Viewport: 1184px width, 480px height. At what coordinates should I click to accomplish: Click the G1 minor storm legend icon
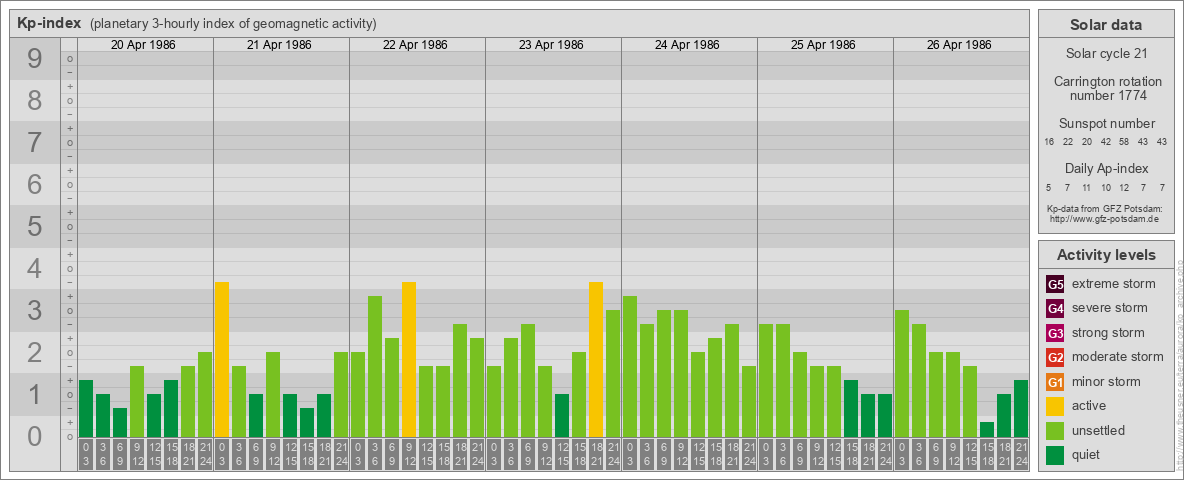click(1055, 382)
